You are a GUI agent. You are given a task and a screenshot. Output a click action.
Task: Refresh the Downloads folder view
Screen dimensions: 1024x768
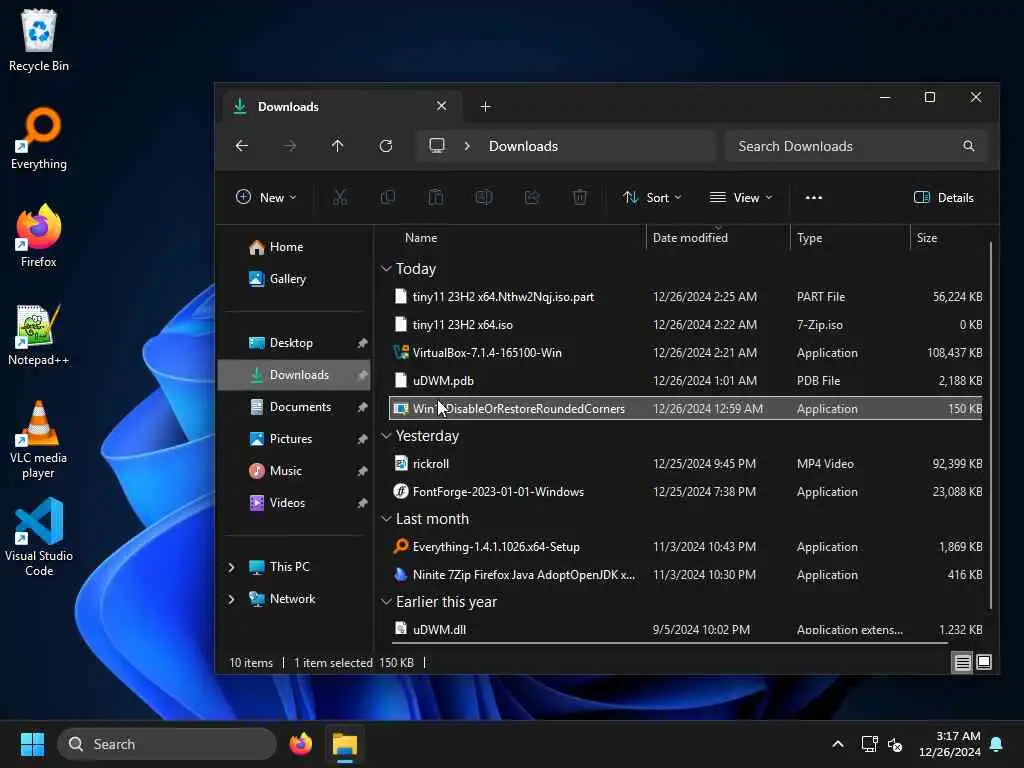tap(386, 146)
